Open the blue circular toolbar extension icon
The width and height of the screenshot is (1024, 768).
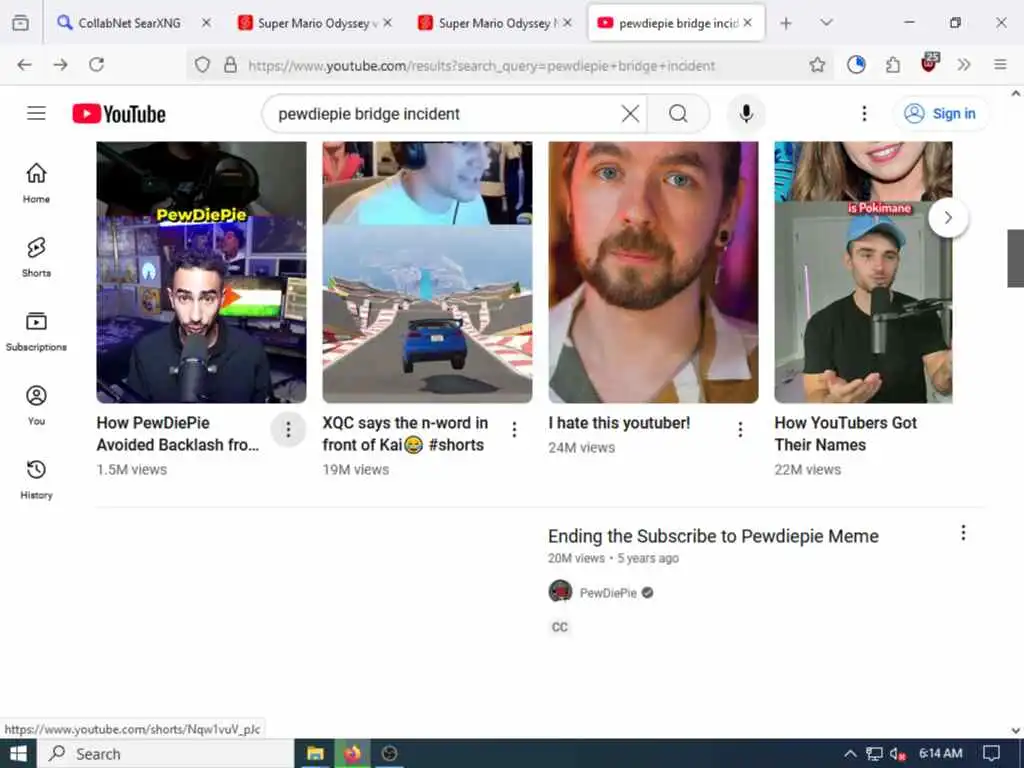pos(856,65)
